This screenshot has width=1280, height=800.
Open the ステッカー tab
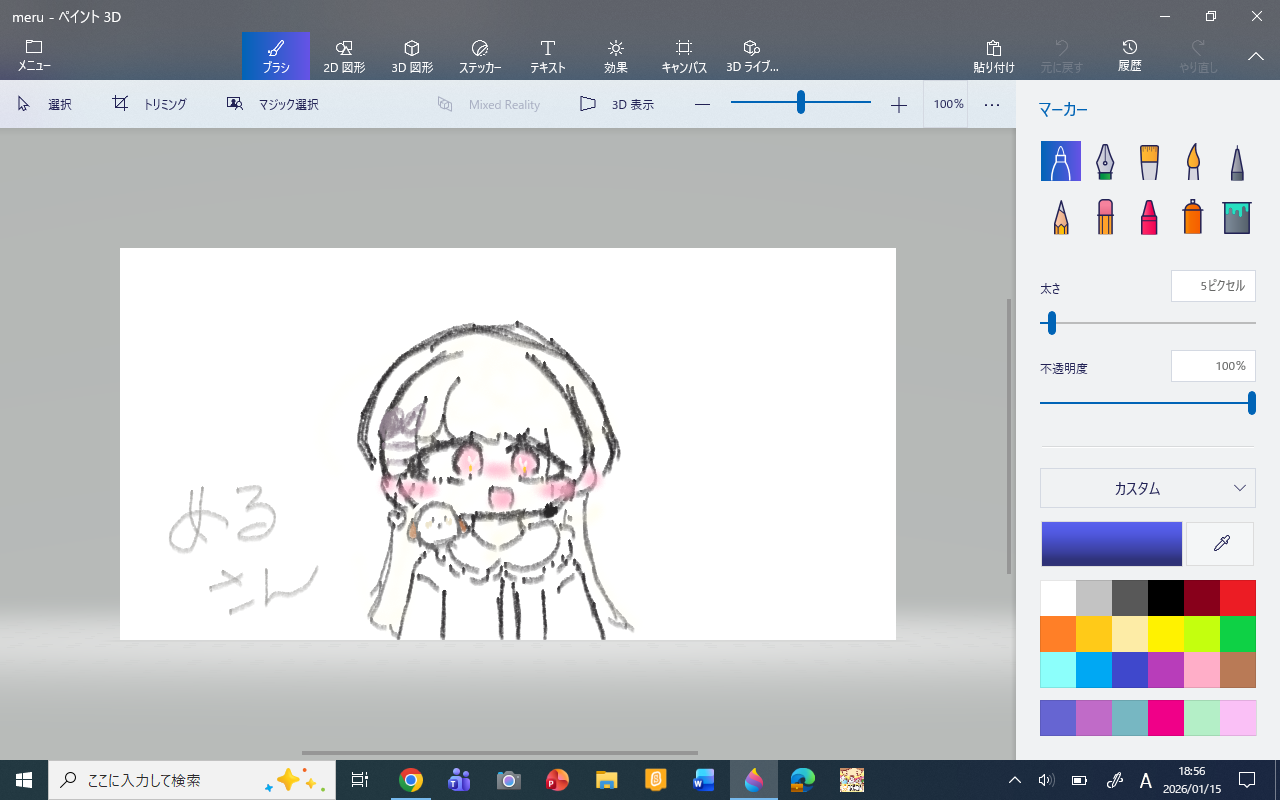click(480, 56)
